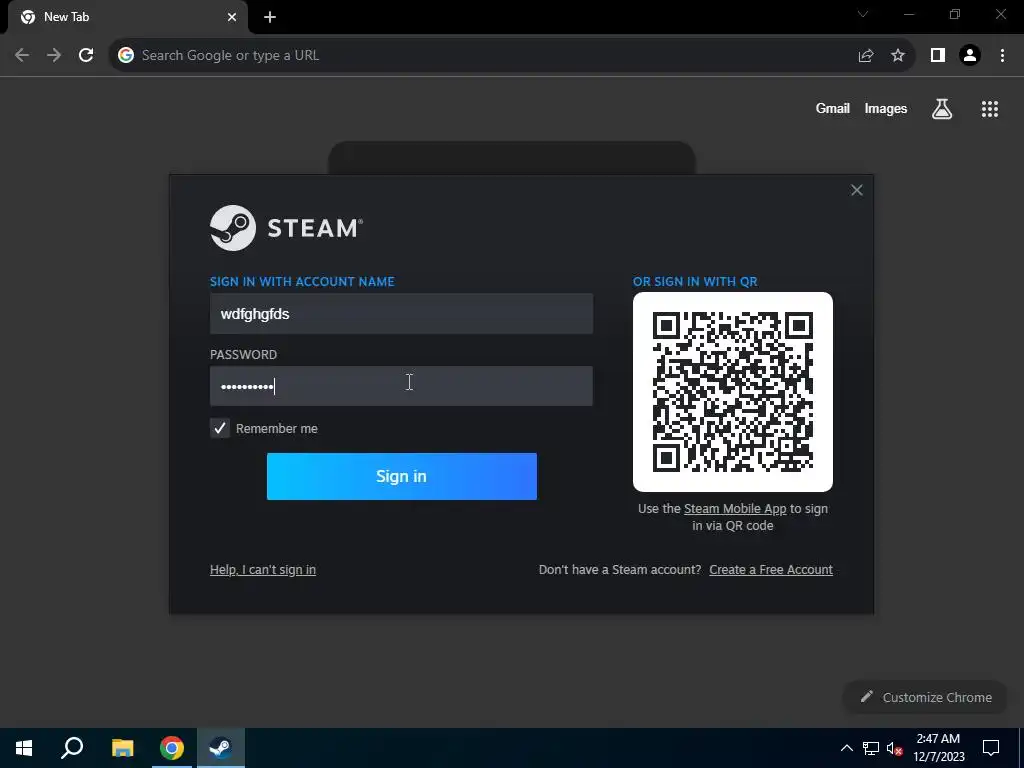Restore down the Chrome window
1024x768 pixels.
(x=954, y=14)
